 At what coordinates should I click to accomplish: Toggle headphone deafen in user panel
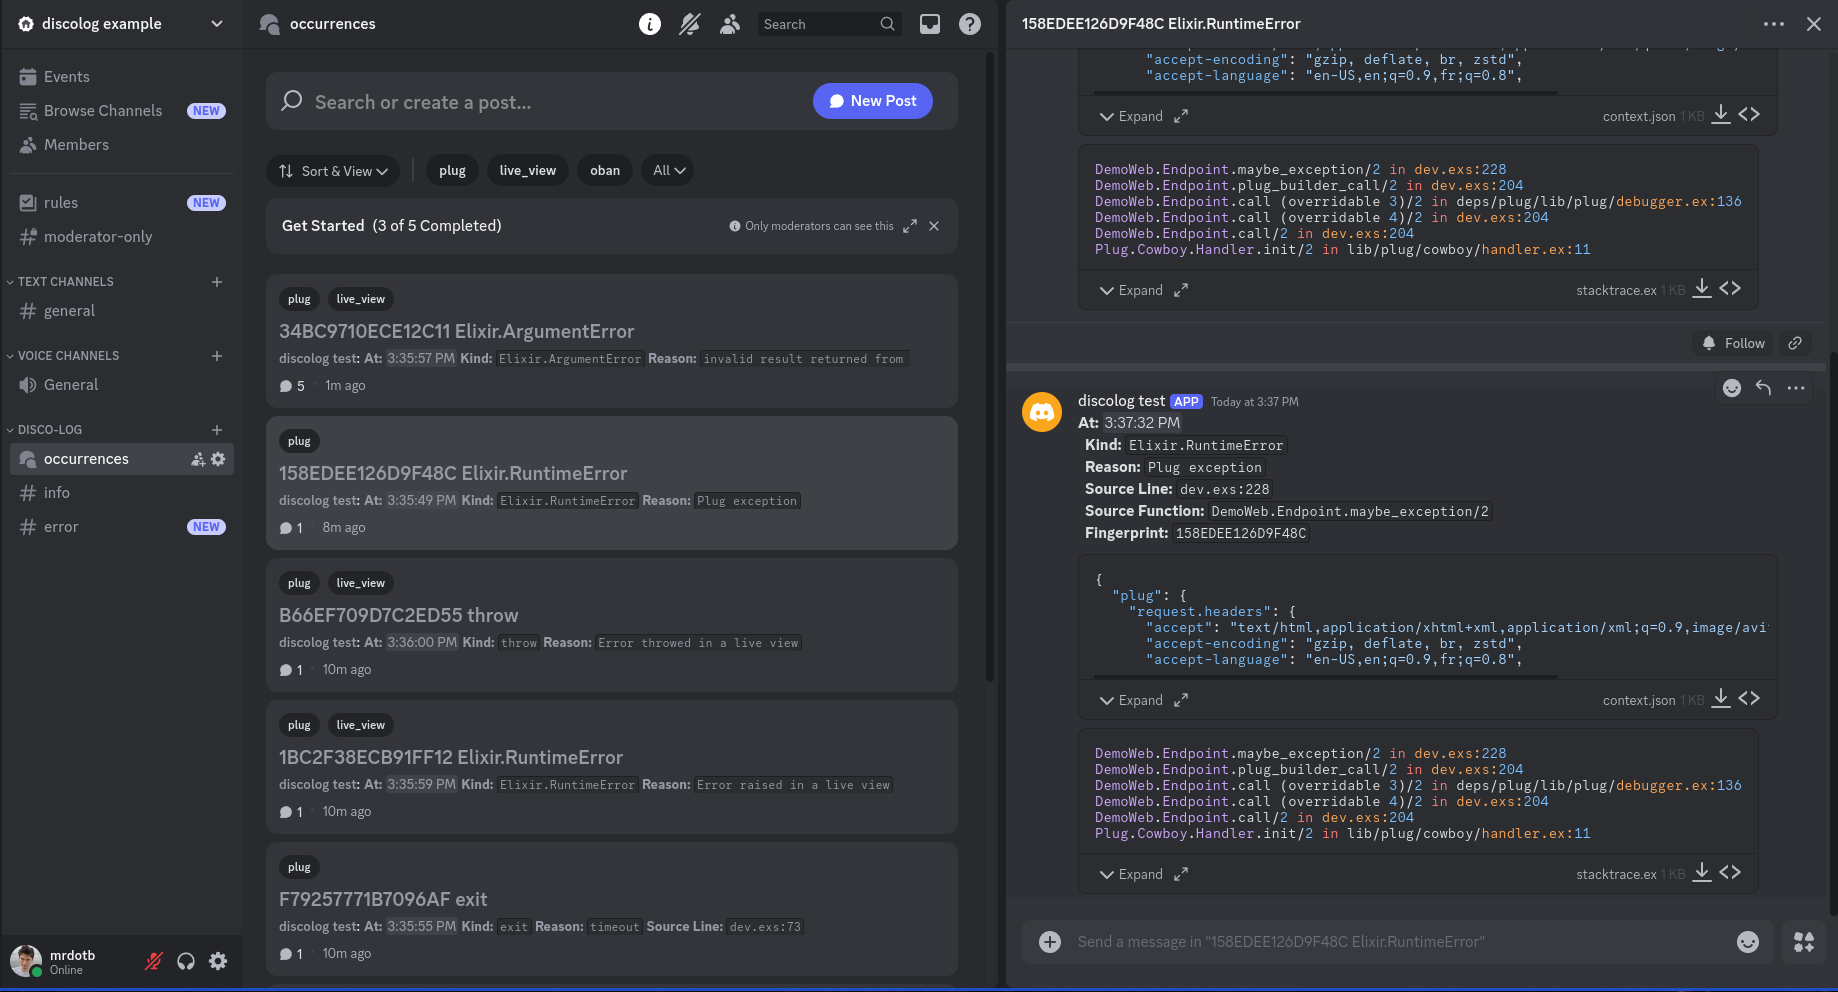click(186, 961)
